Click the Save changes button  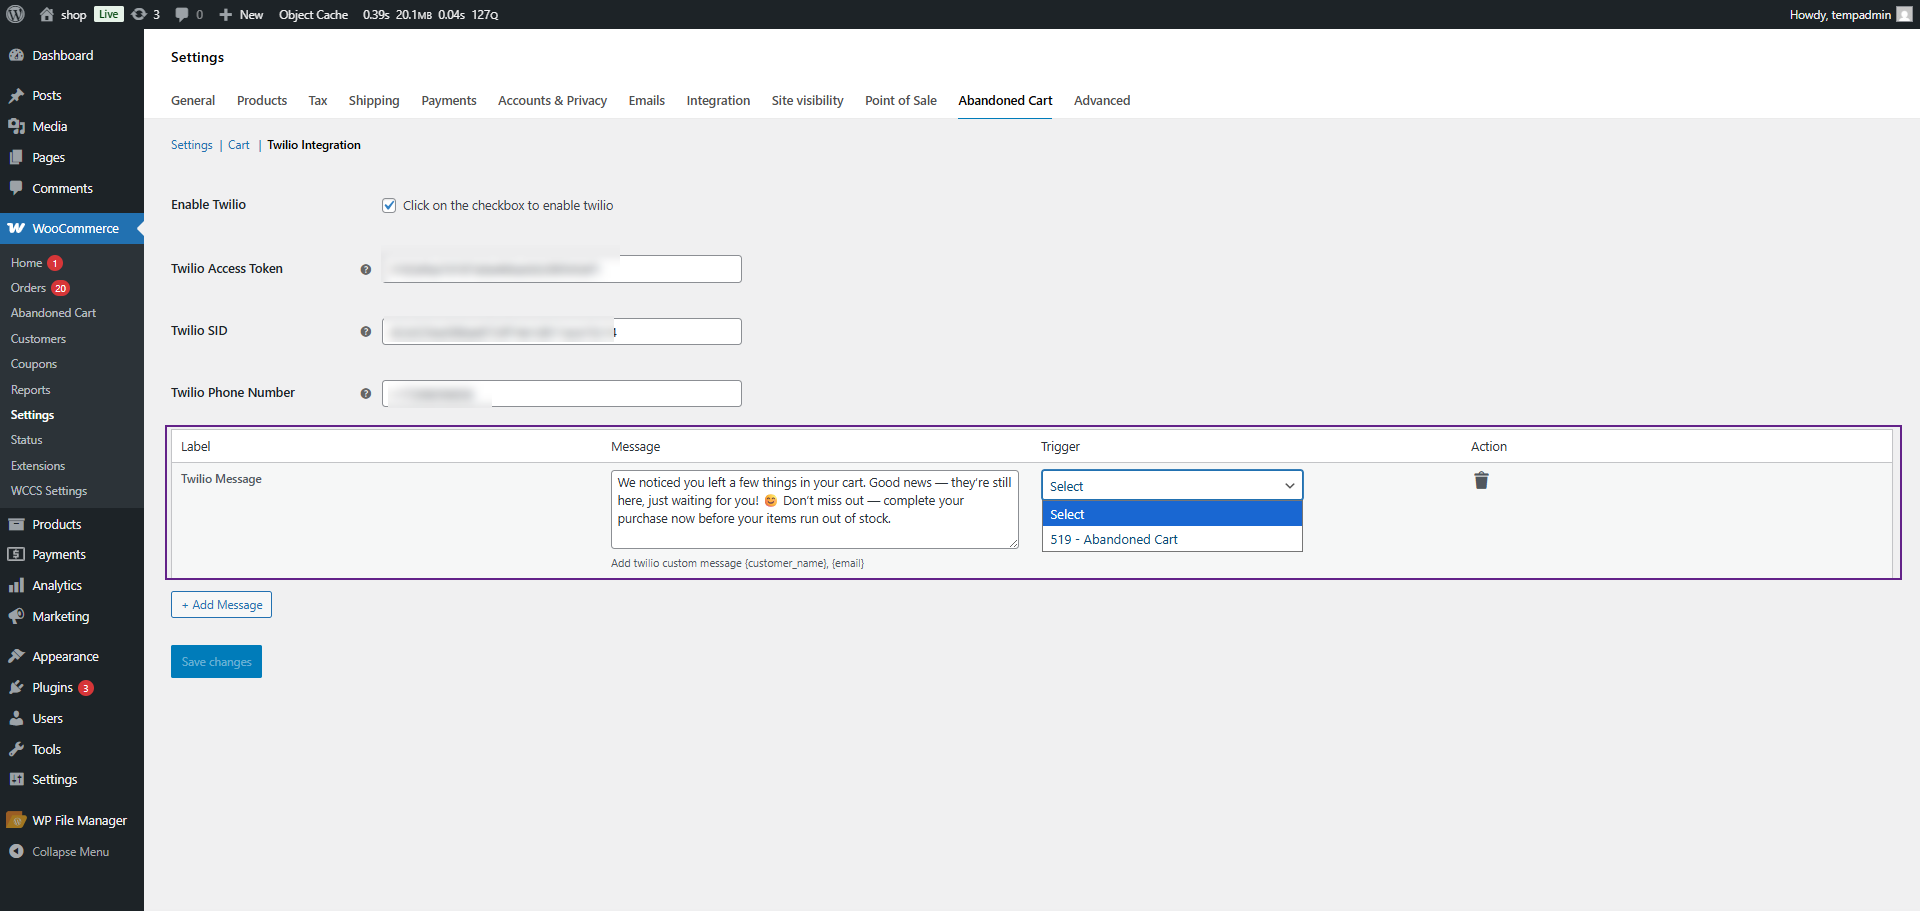click(x=216, y=661)
